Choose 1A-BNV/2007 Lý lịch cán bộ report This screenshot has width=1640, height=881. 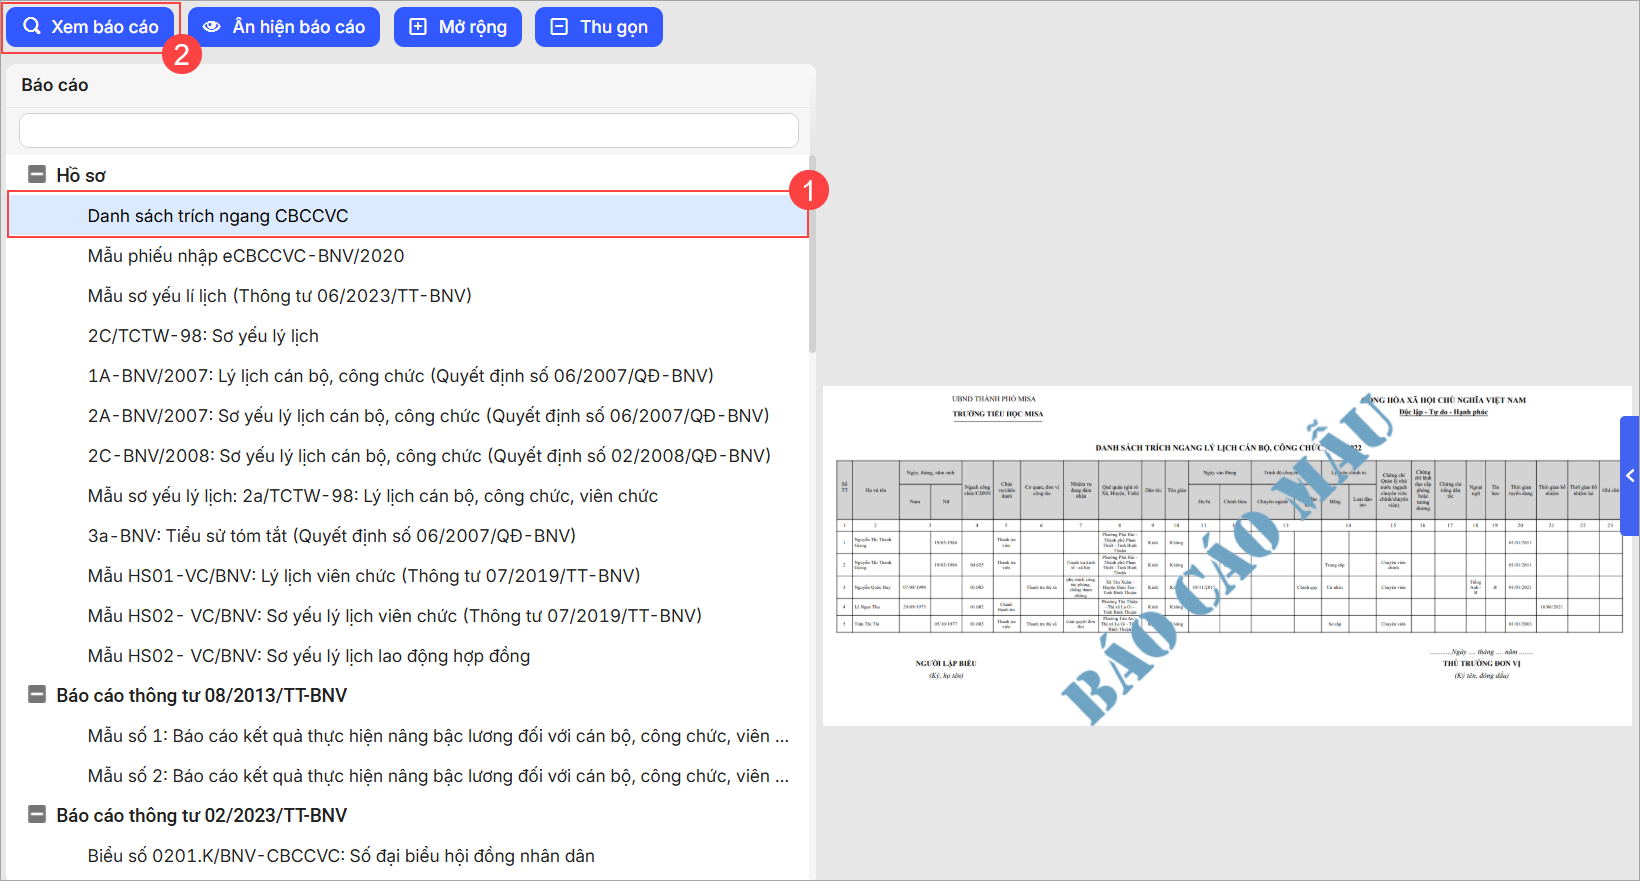[x=400, y=376]
